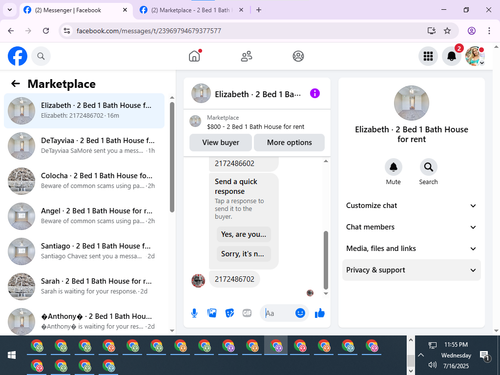Open the Windows Start button

[12, 355]
